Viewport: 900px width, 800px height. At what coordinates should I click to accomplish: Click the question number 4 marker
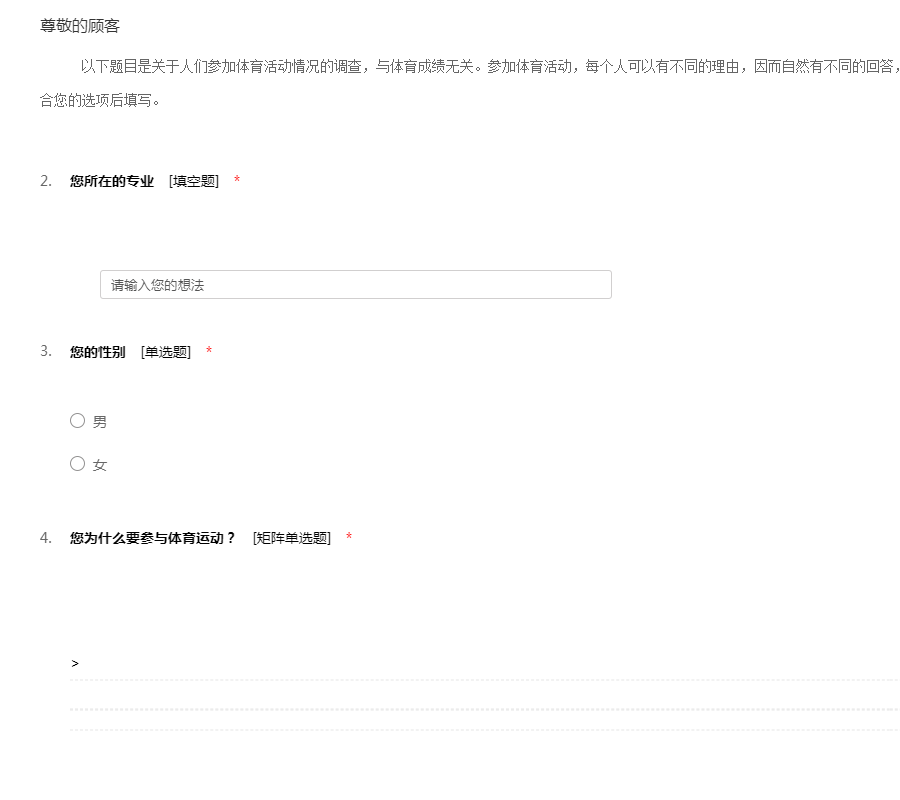(46, 538)
